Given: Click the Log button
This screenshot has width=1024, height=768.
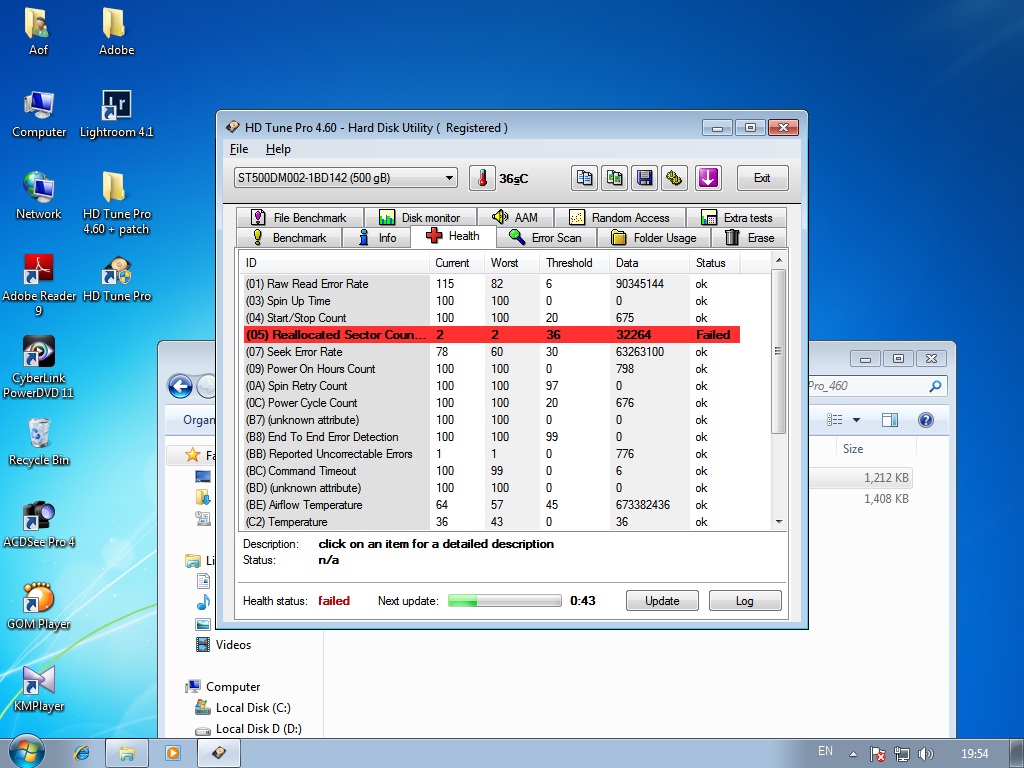Looking at the screenshot, I should point(744,601).
